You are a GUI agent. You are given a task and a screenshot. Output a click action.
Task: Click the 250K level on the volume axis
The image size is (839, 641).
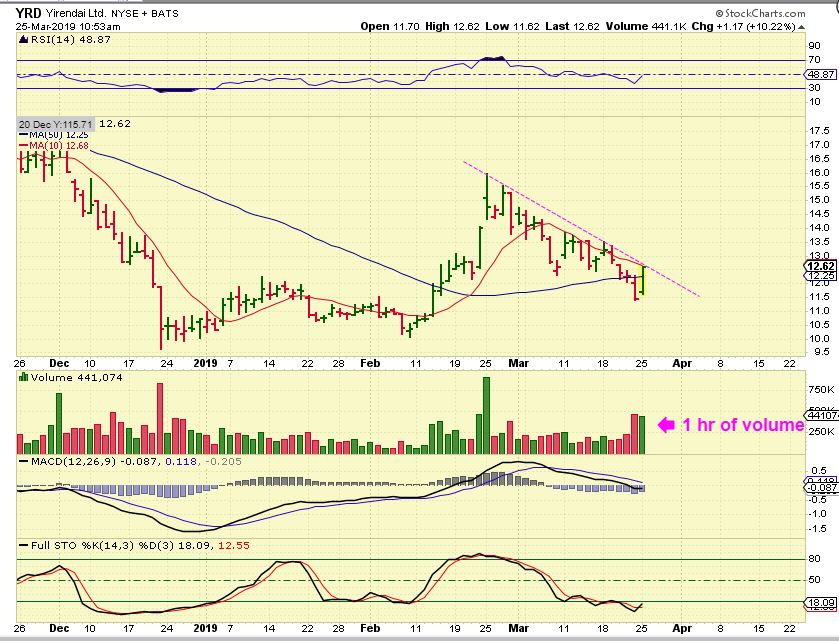(x=821, y=431)
